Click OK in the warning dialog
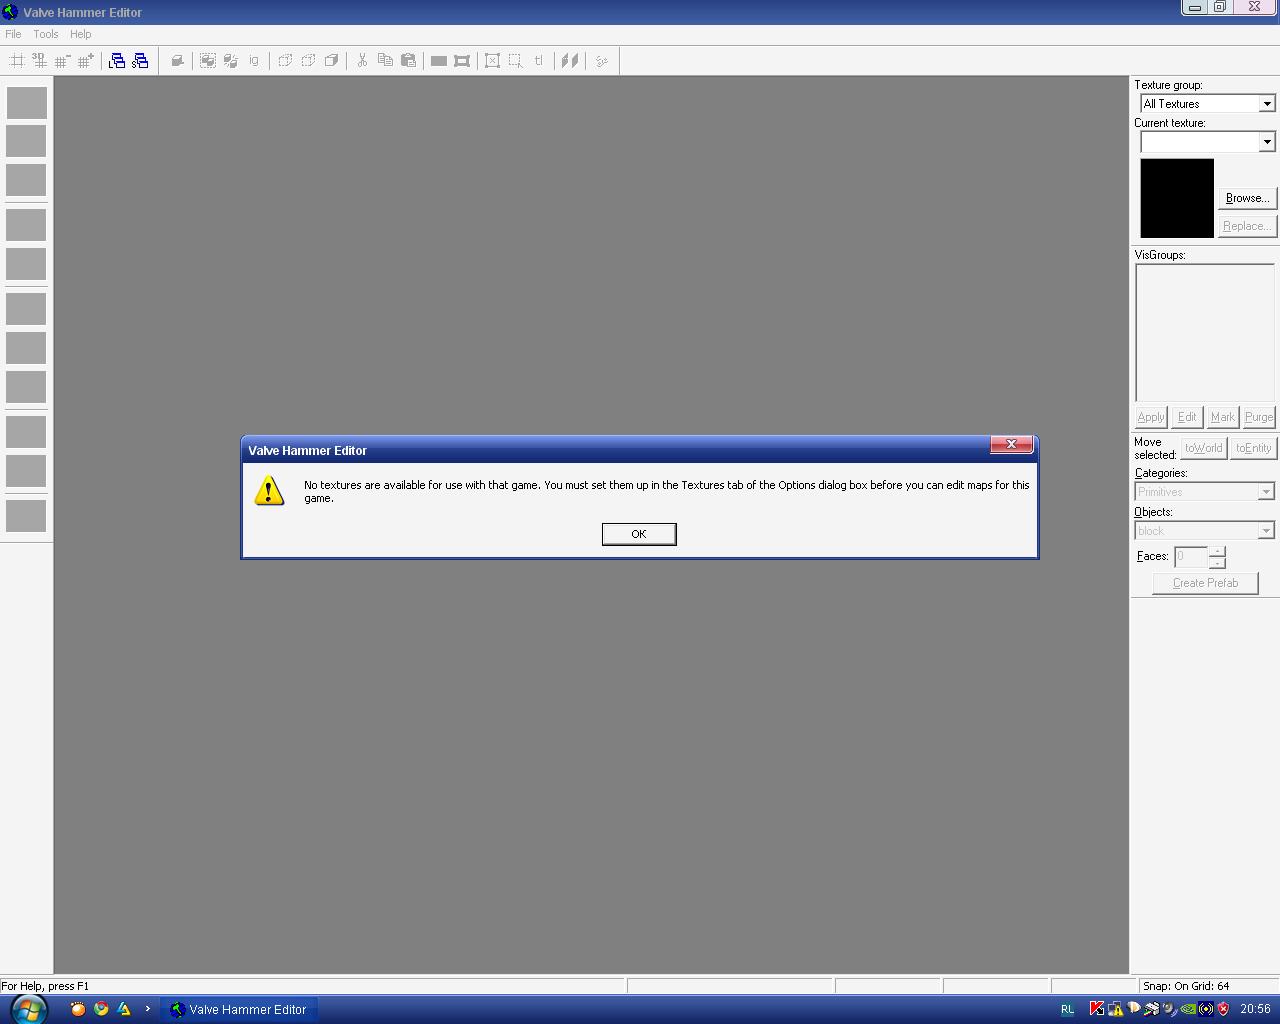The height and width of the screenshot is (1024, 1280). [x=639, y=534]
